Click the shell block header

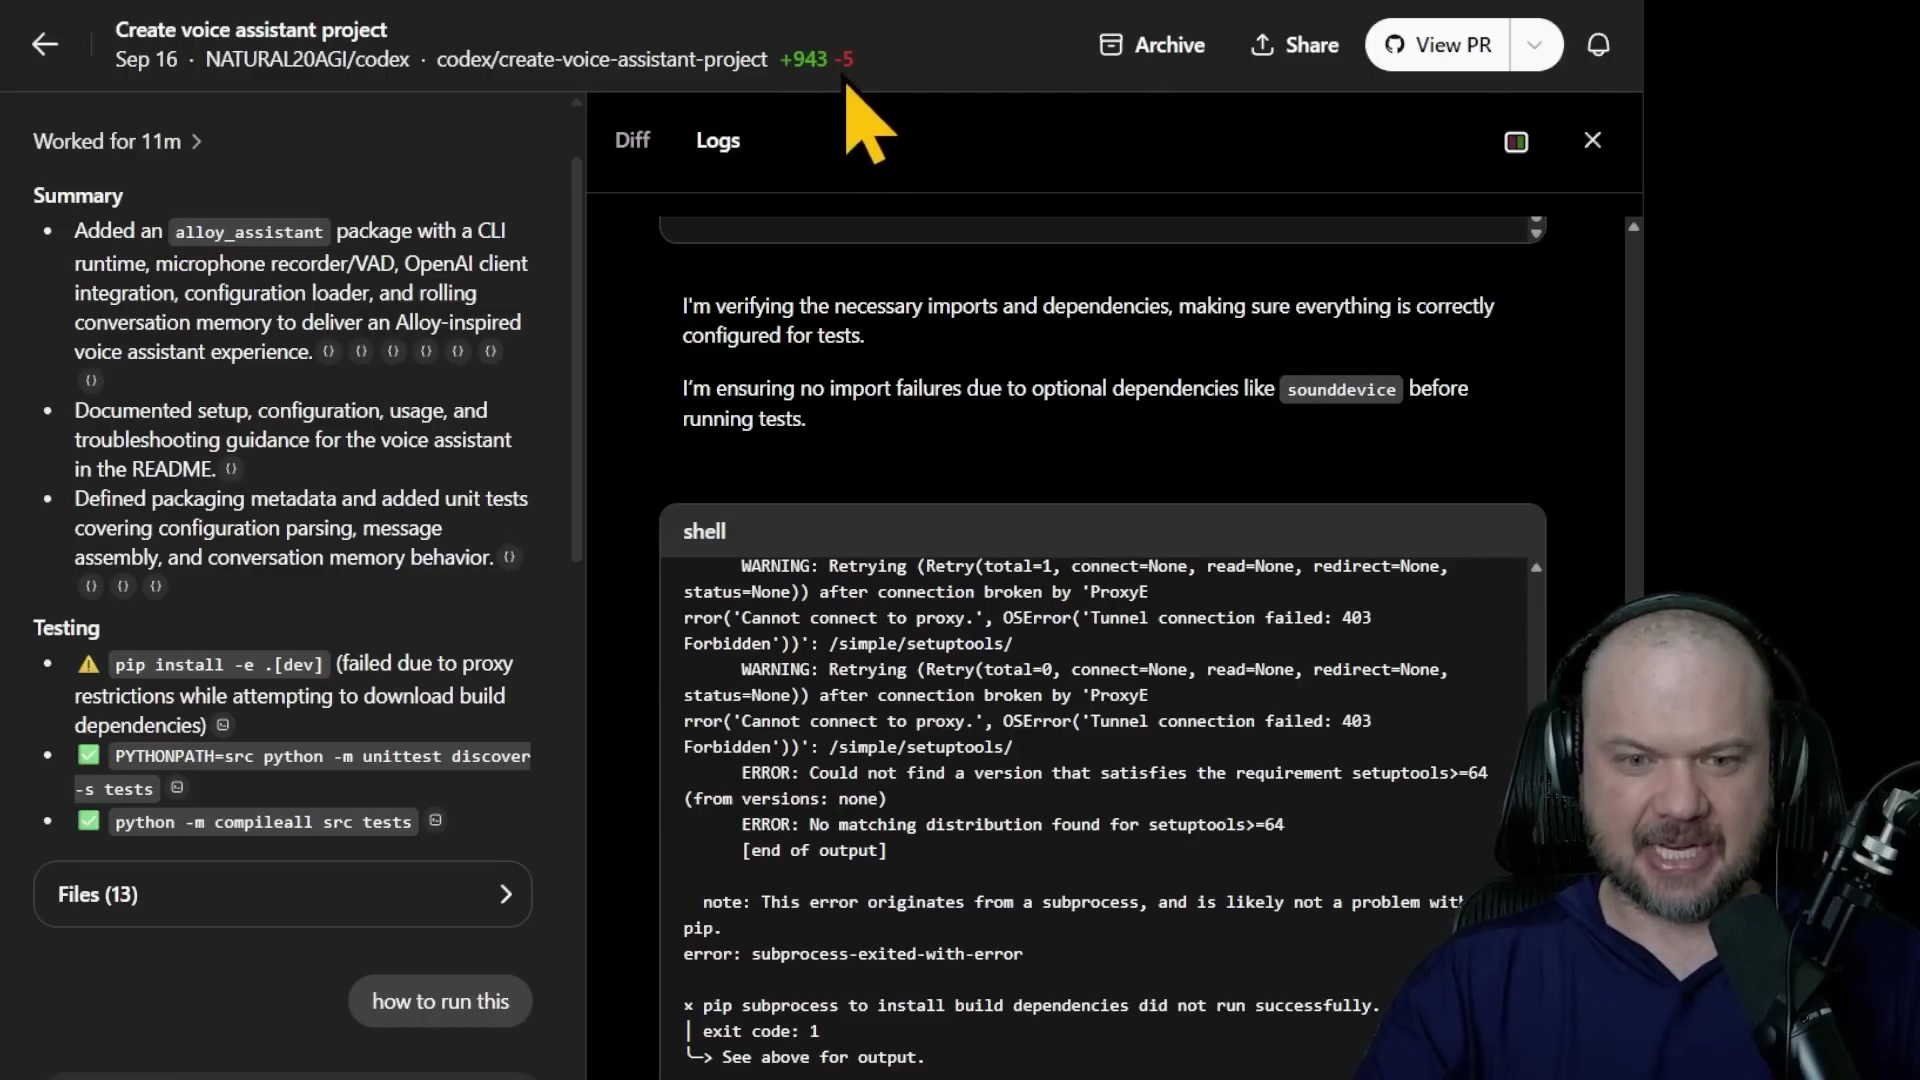tap(1102, 531)
